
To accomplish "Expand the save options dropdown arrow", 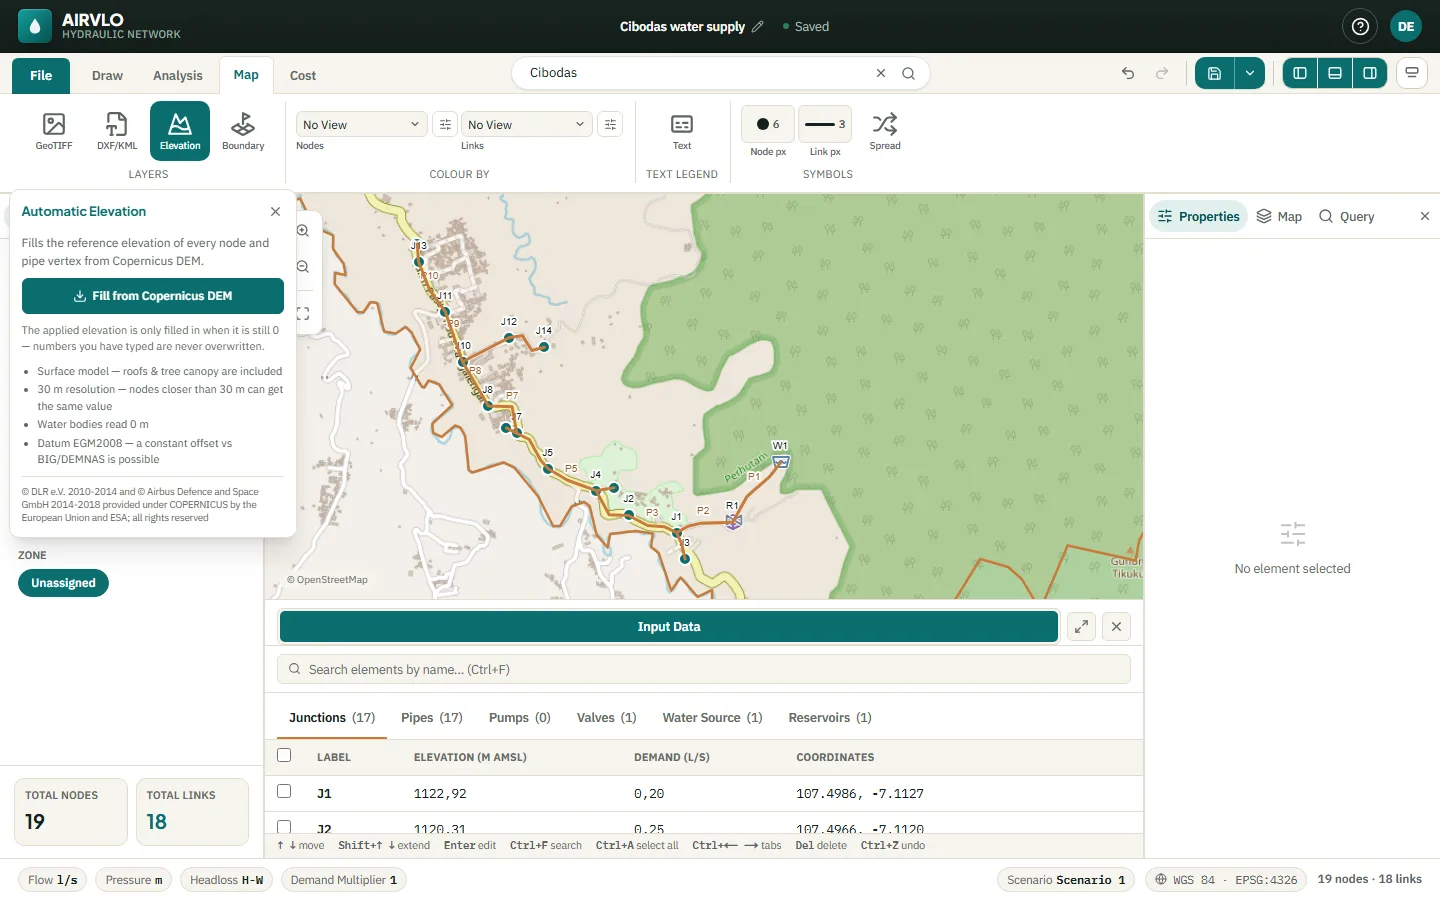I will point(1250,73).
